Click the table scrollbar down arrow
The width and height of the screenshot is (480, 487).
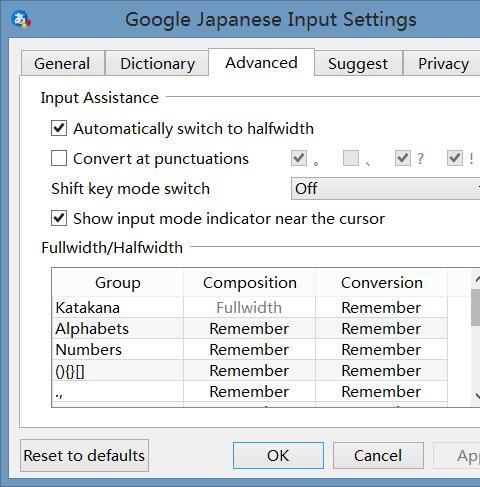477,396
